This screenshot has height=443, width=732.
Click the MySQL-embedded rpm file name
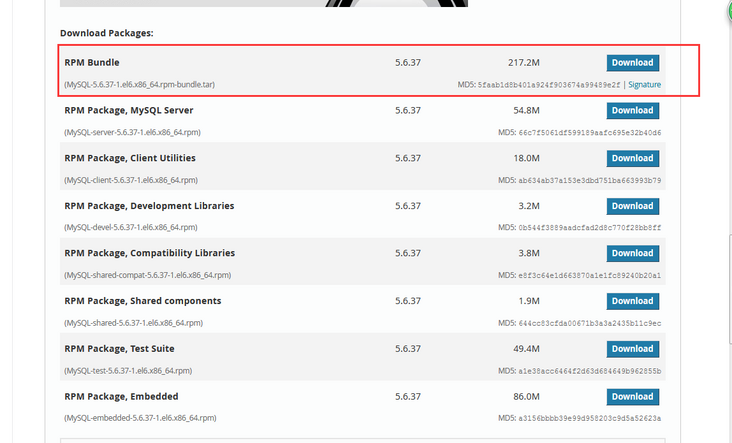[x=139, y=418]
